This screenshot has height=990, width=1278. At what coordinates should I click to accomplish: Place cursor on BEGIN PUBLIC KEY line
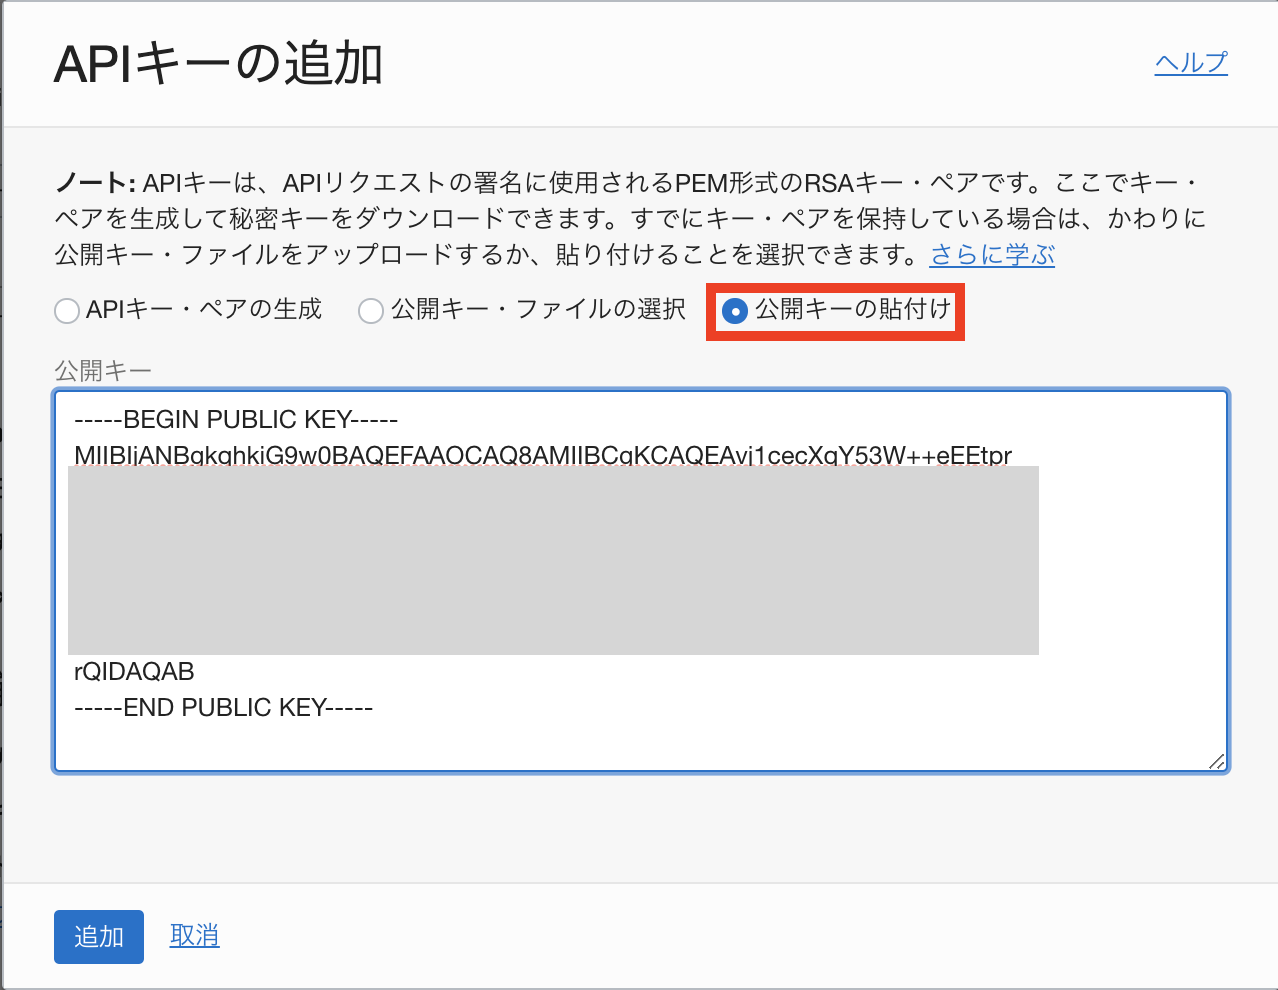click(x=233, y=419)
